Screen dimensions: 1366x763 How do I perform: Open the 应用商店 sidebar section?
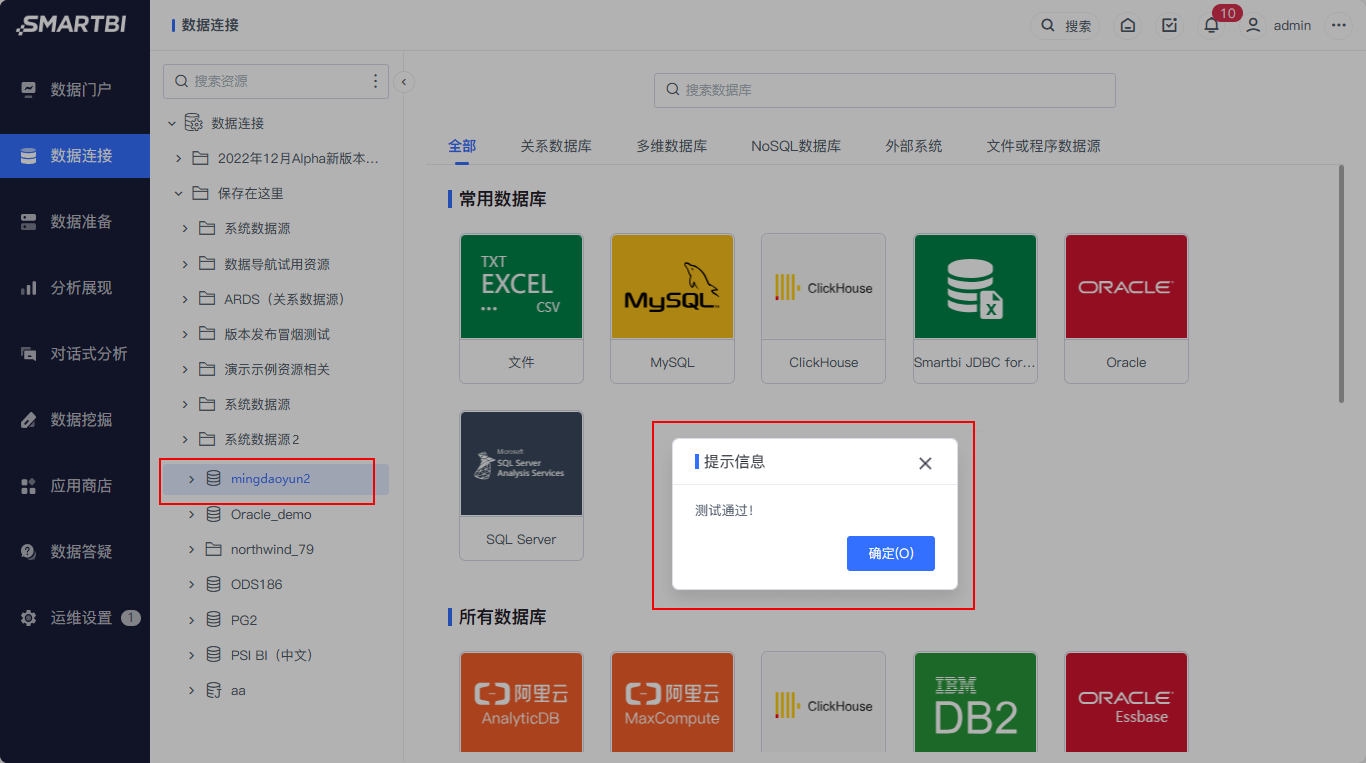coord(75,485)
